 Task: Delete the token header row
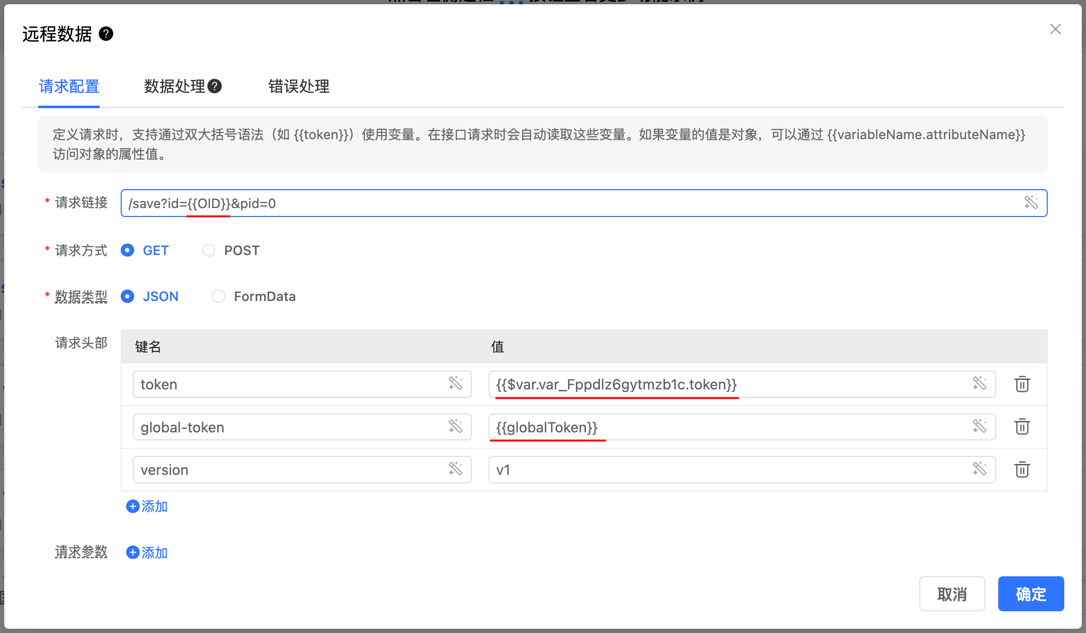[x=1022, y=384]
